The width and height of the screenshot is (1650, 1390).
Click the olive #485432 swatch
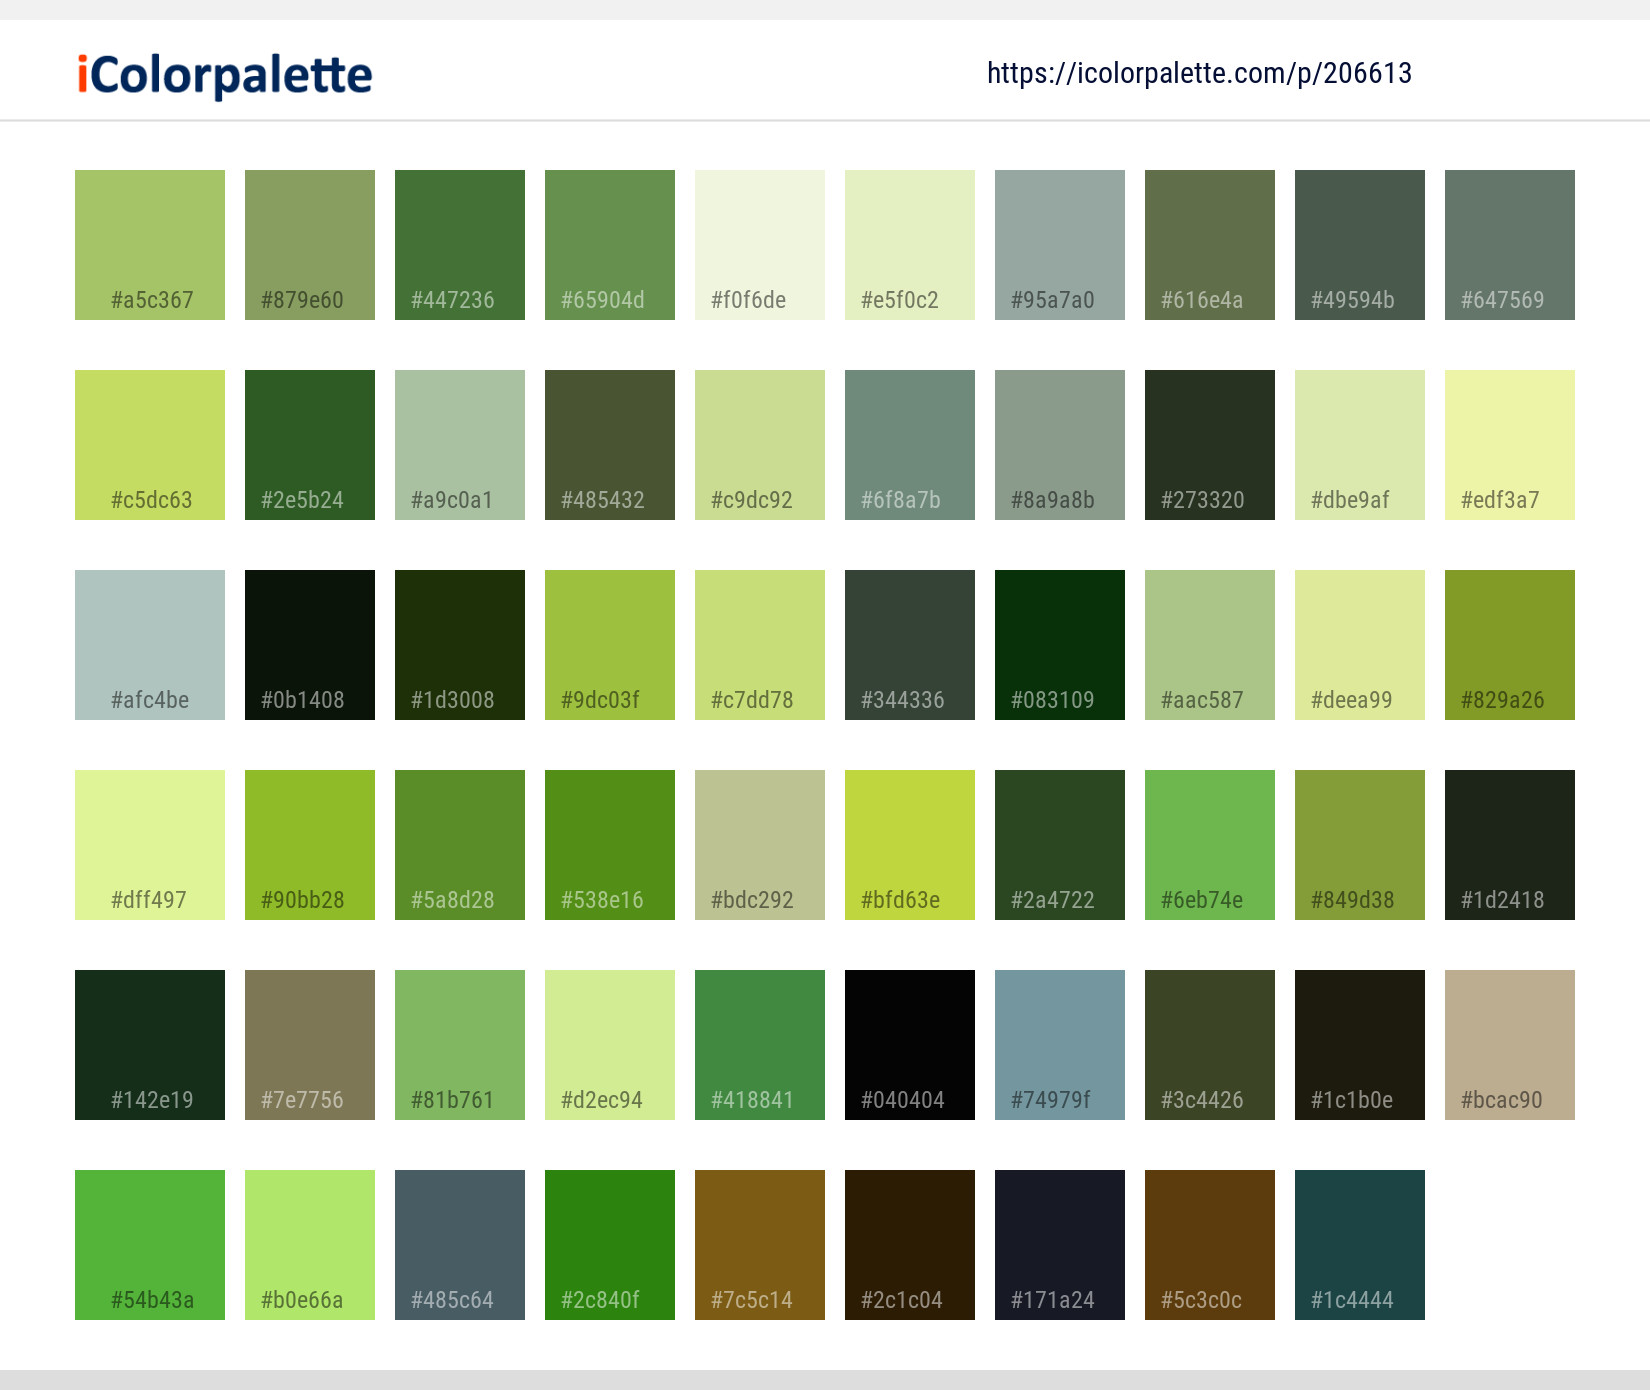[x=610, y=445]
